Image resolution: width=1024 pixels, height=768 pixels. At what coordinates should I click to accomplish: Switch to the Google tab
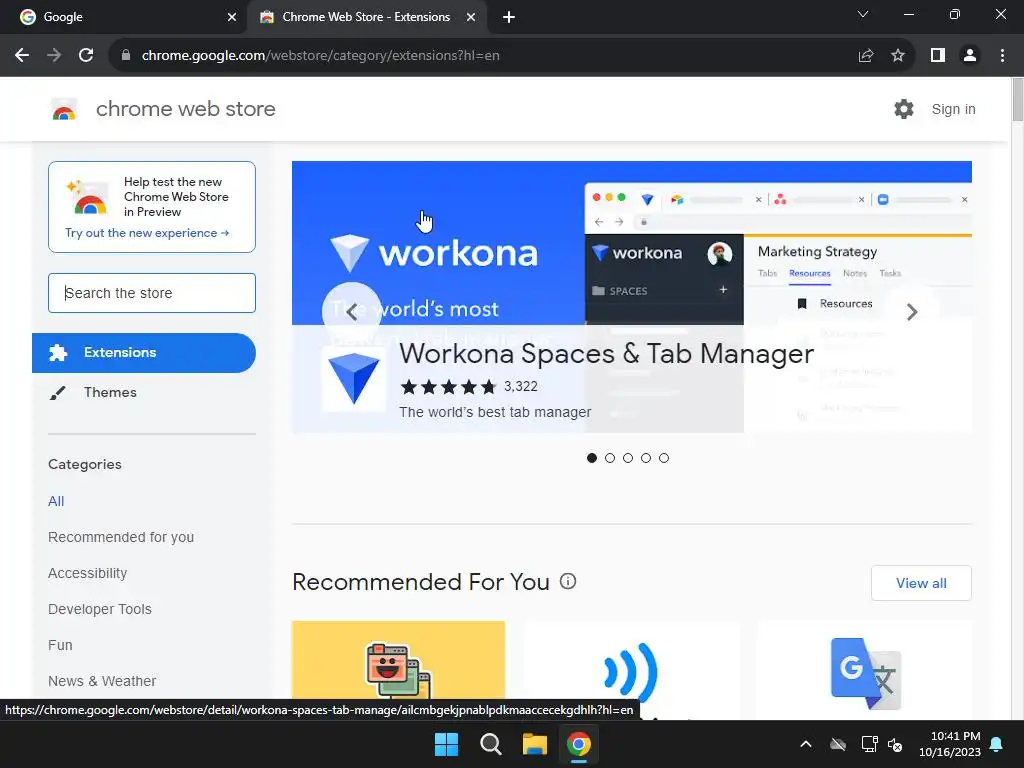[124, 17]
